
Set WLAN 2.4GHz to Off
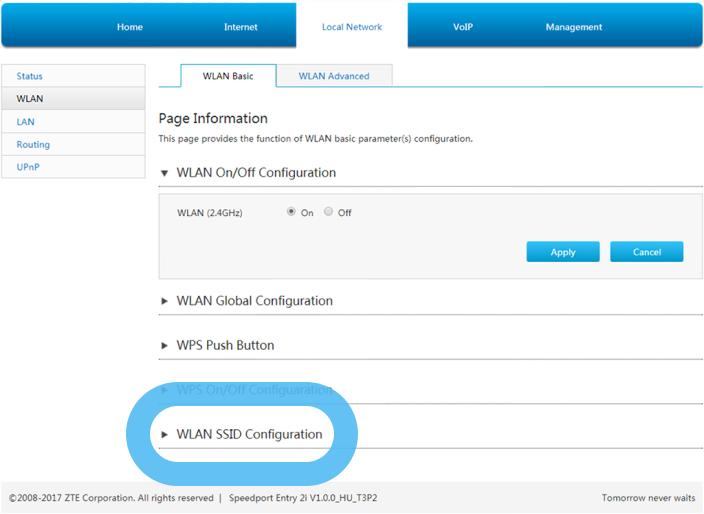[329, 212]
